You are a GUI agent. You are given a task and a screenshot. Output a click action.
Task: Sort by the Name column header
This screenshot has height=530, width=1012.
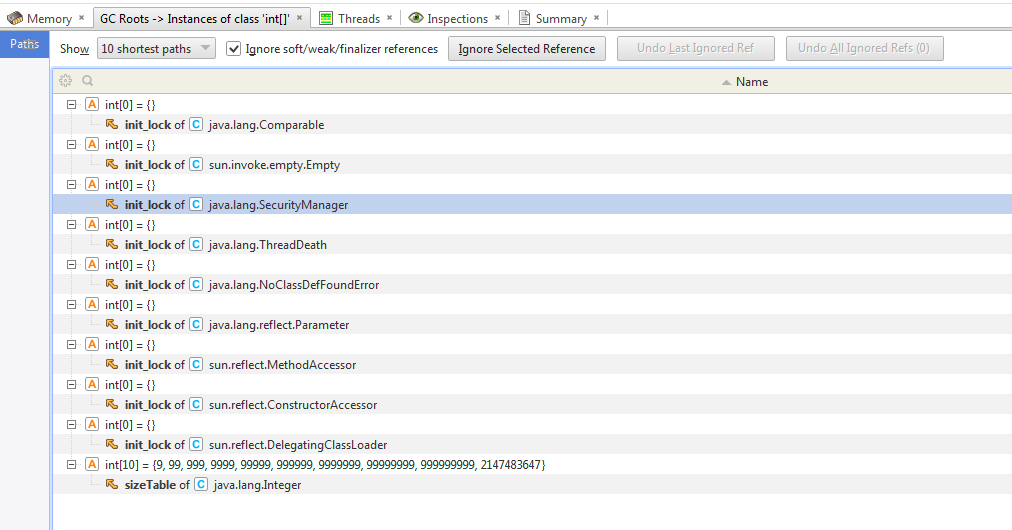click(x=751, y=82)
